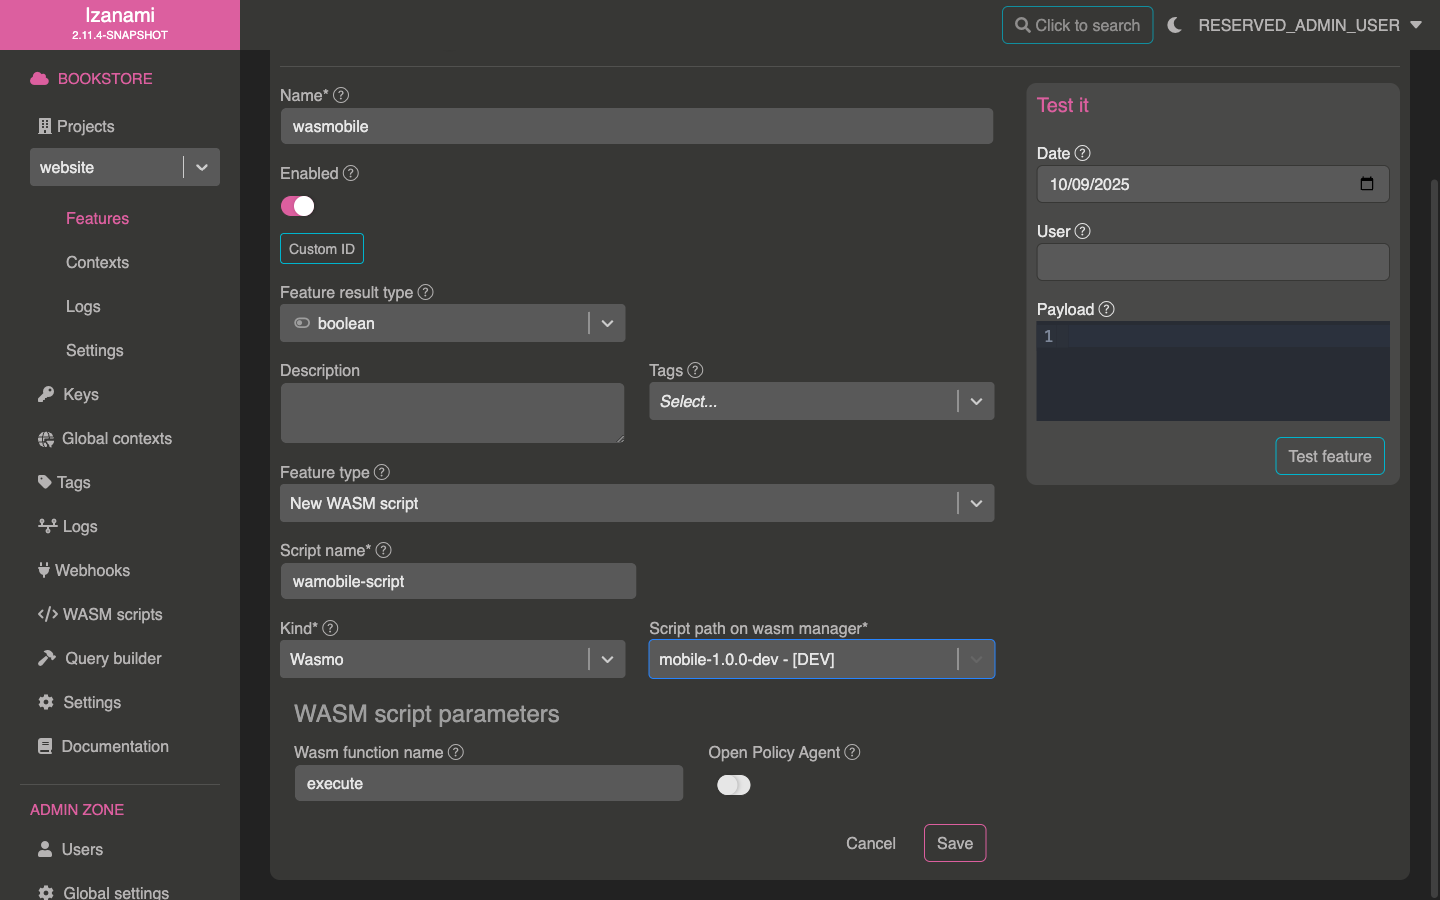Click help icon beside Script name label
The width and height of the screenshot is (1440, 900).
click(x=384, y=550)
